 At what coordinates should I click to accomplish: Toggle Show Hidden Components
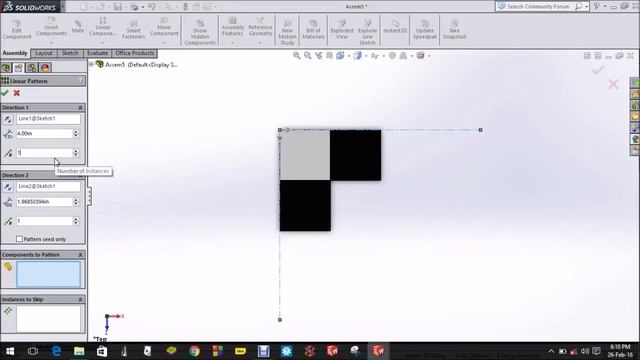pos(200,32)
